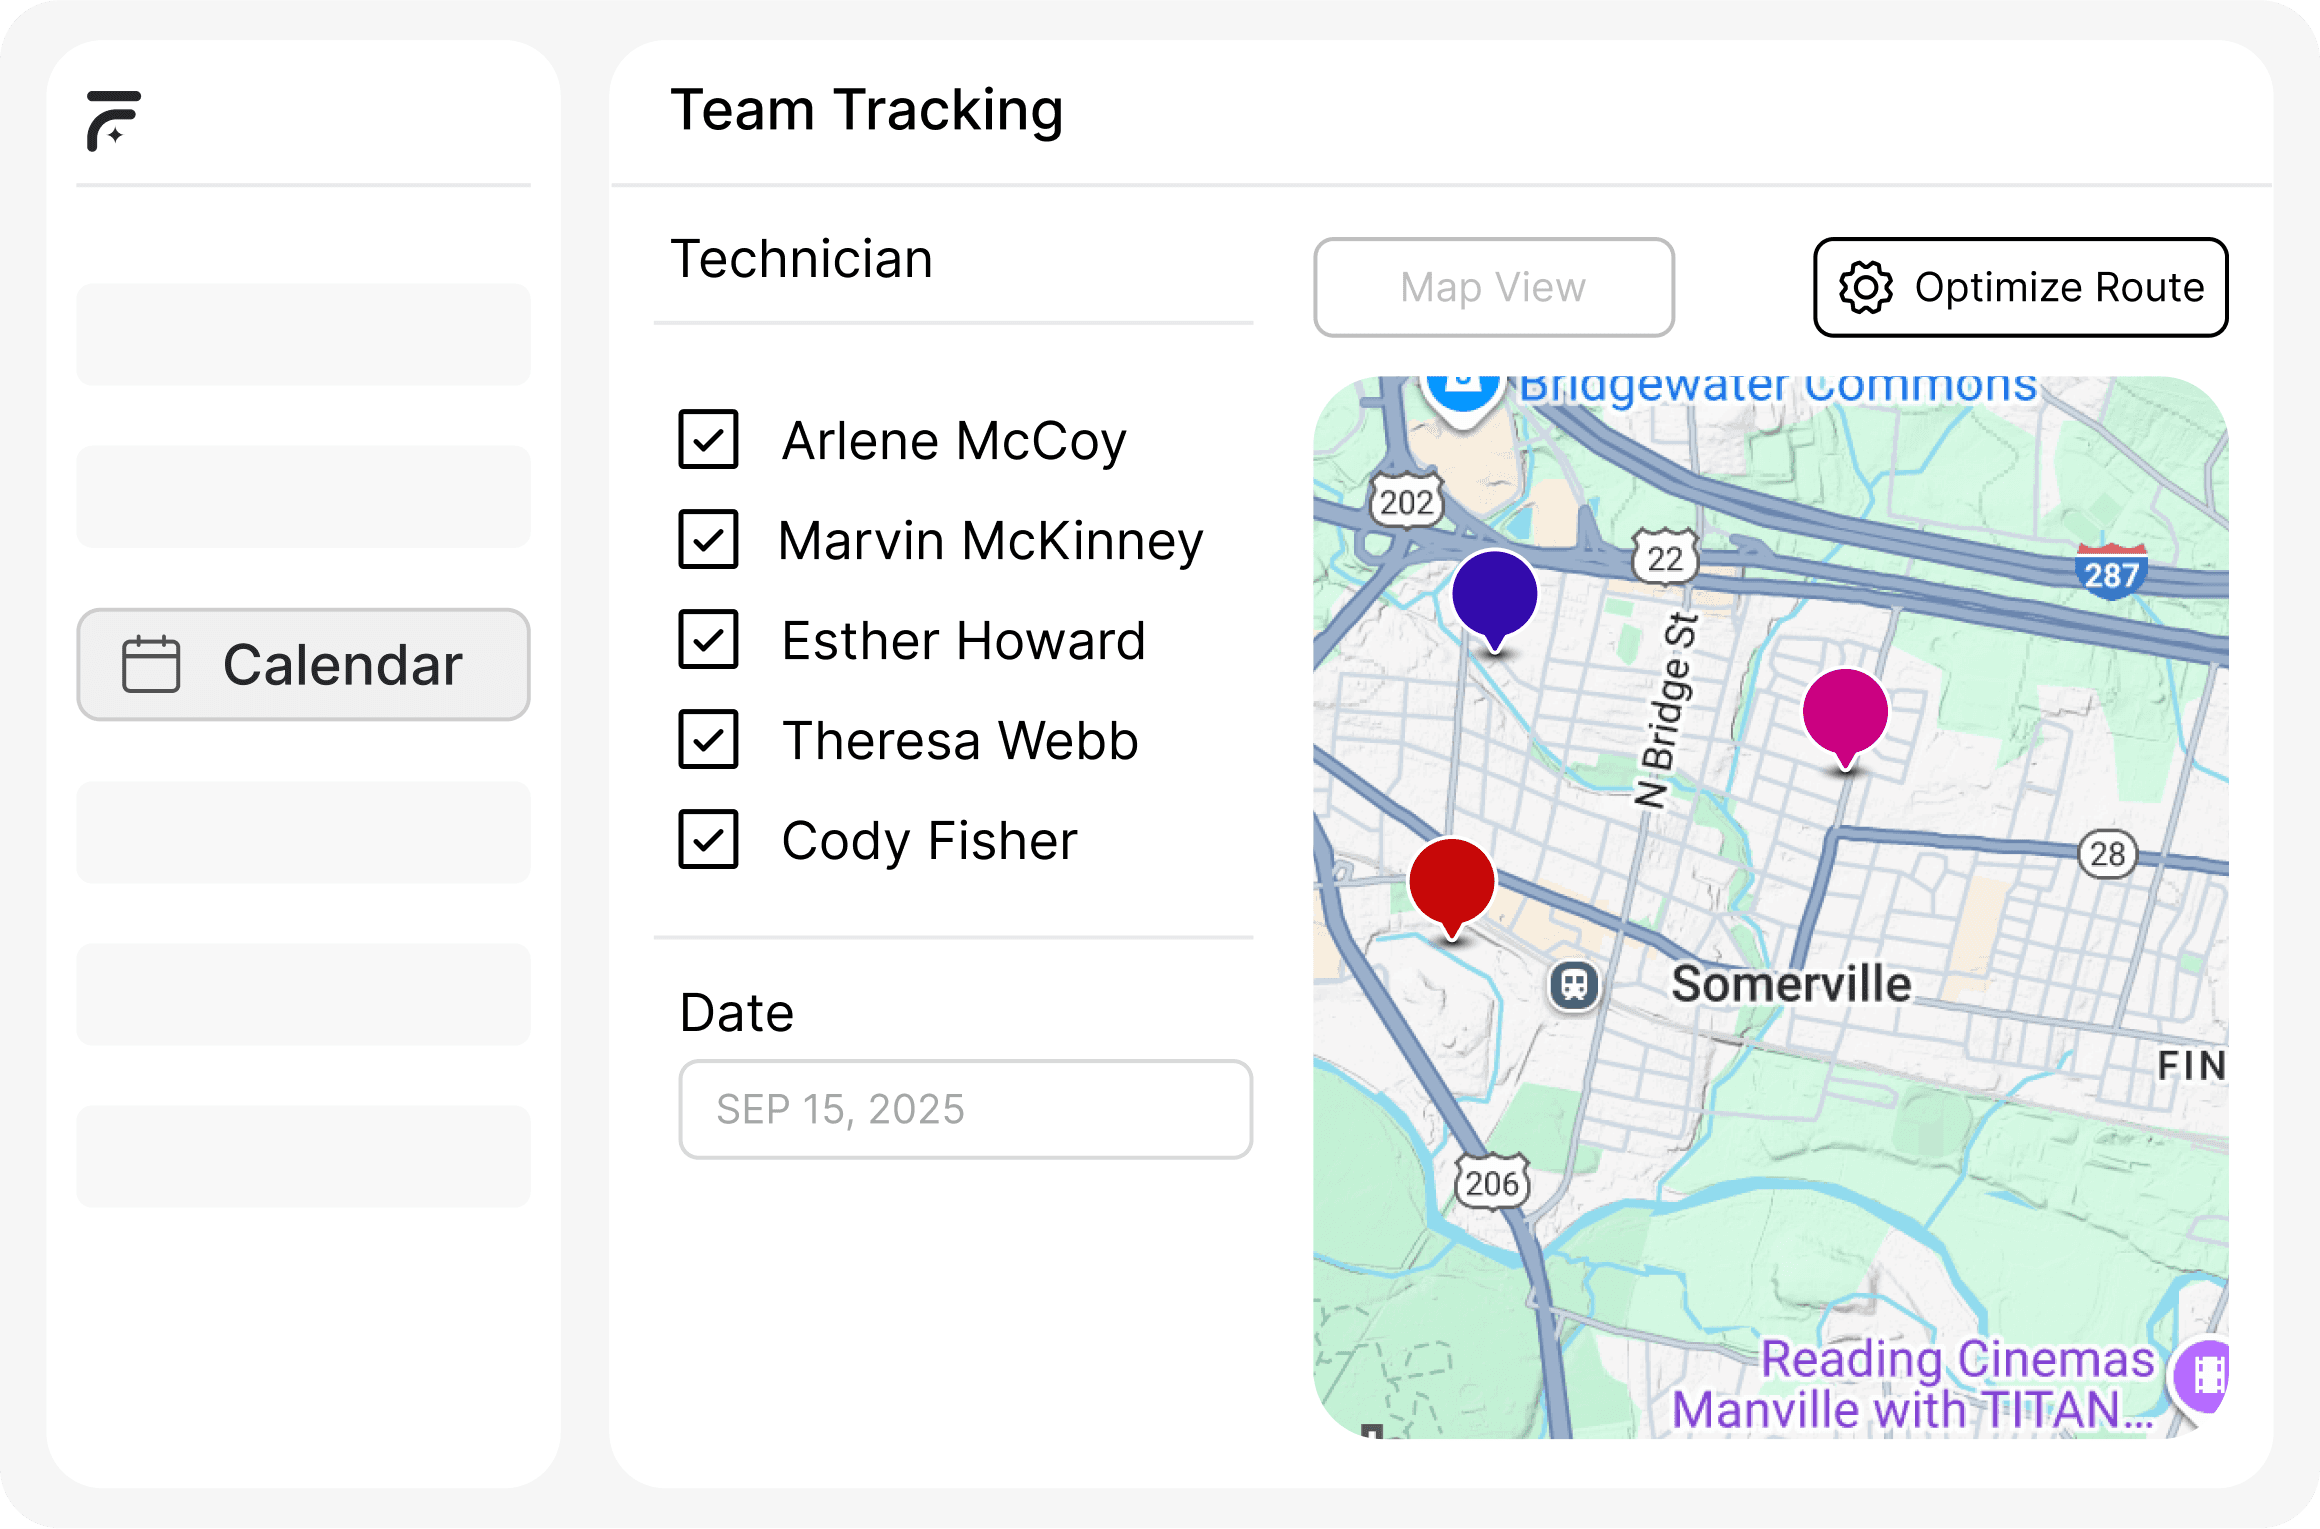Toggle the Cody Fisher checkbox
The image size is (2320, 1529).
(708, 840)
